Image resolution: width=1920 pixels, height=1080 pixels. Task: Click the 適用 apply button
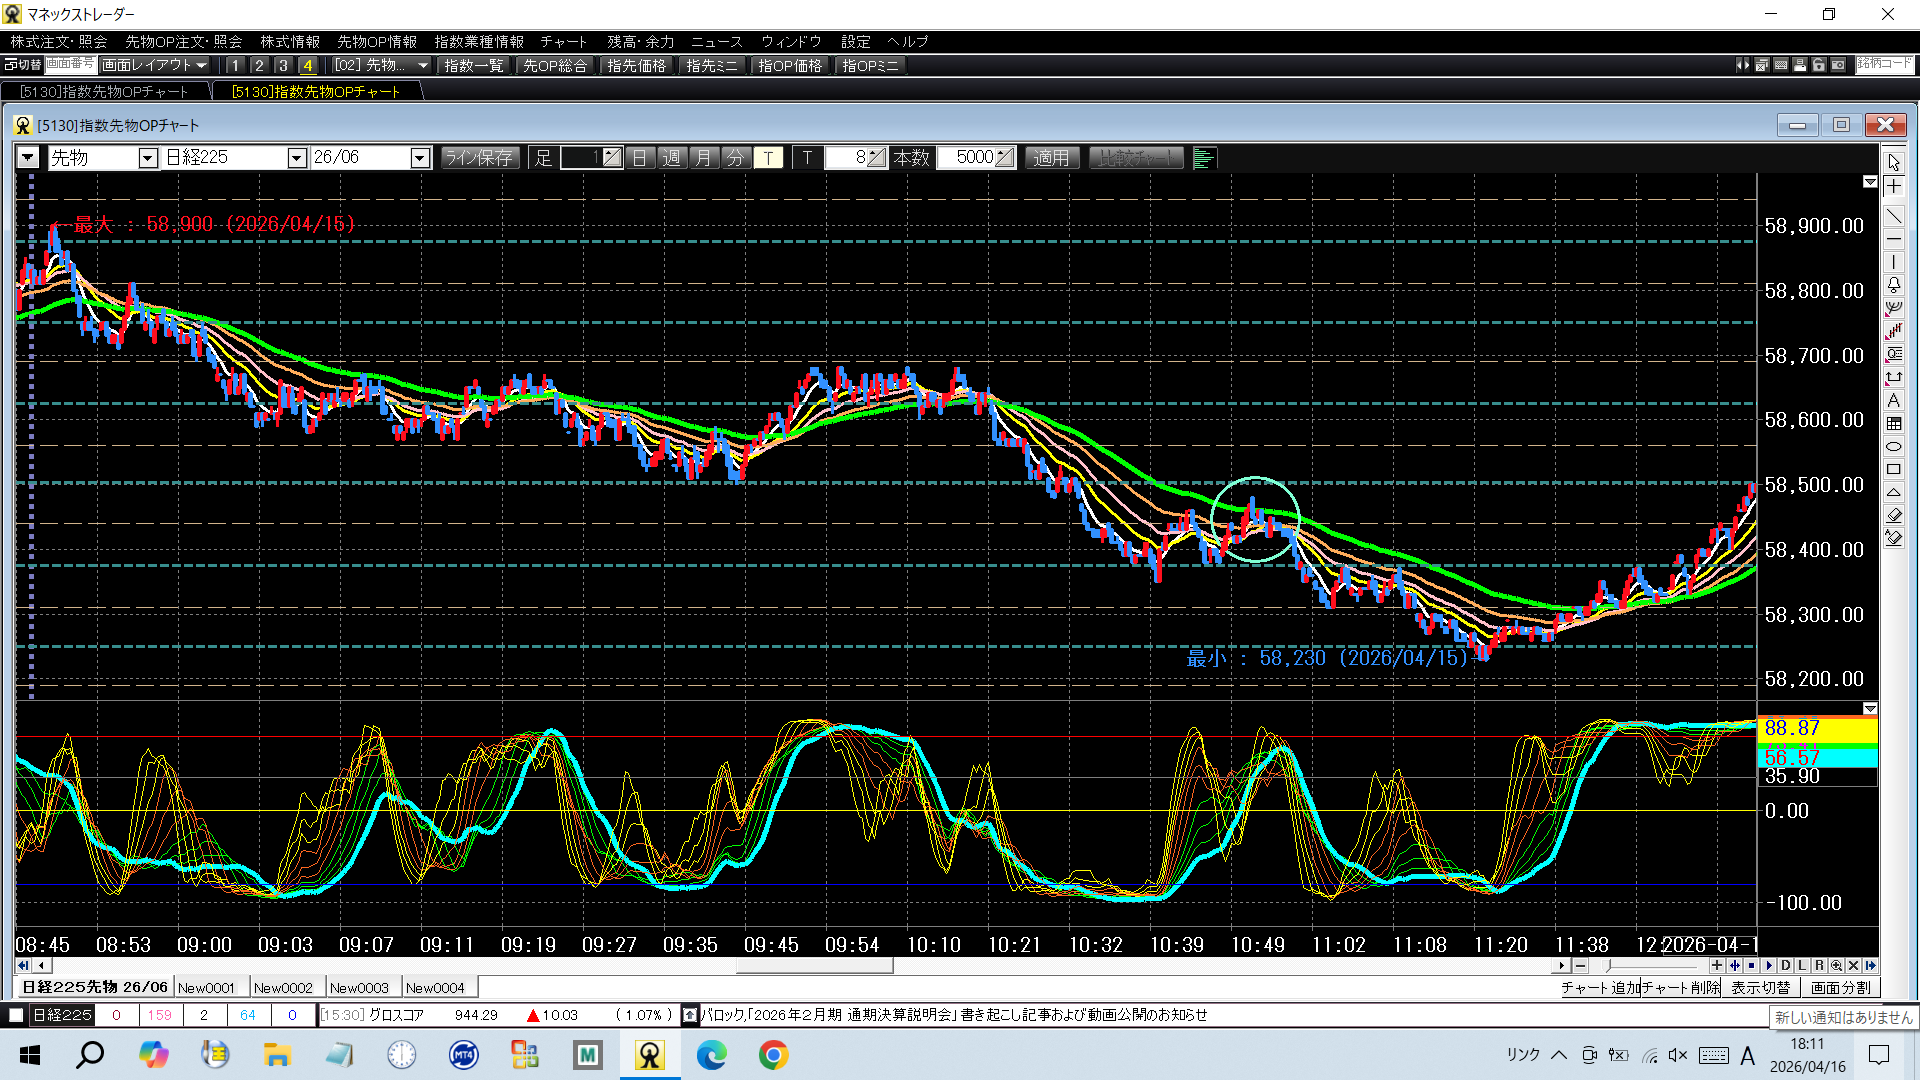(1051, 158)
